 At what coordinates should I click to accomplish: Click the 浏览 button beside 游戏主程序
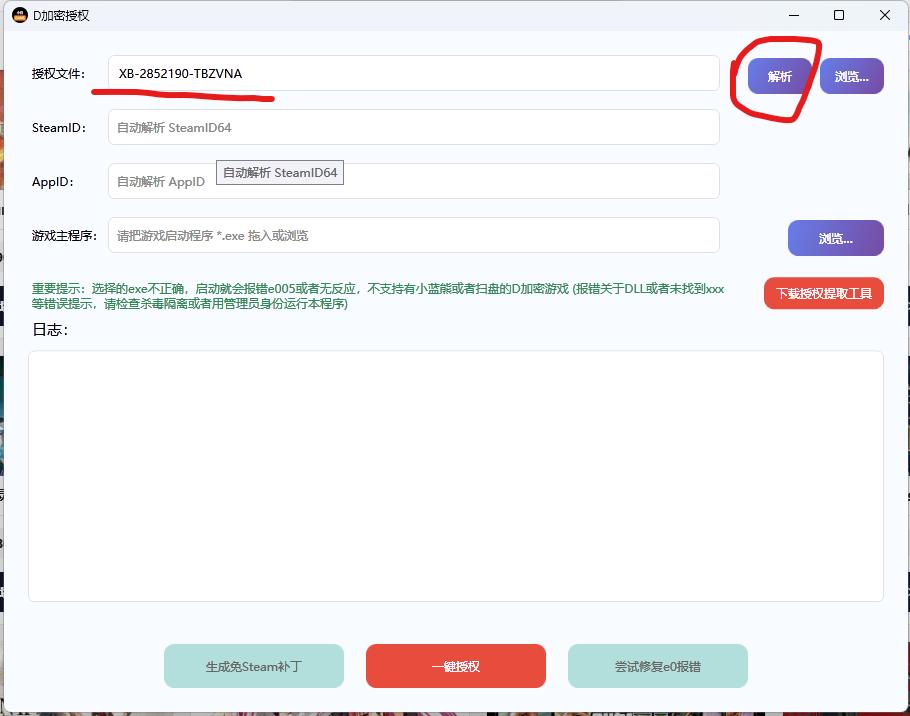pyautogui.click(x=836, y=238)
